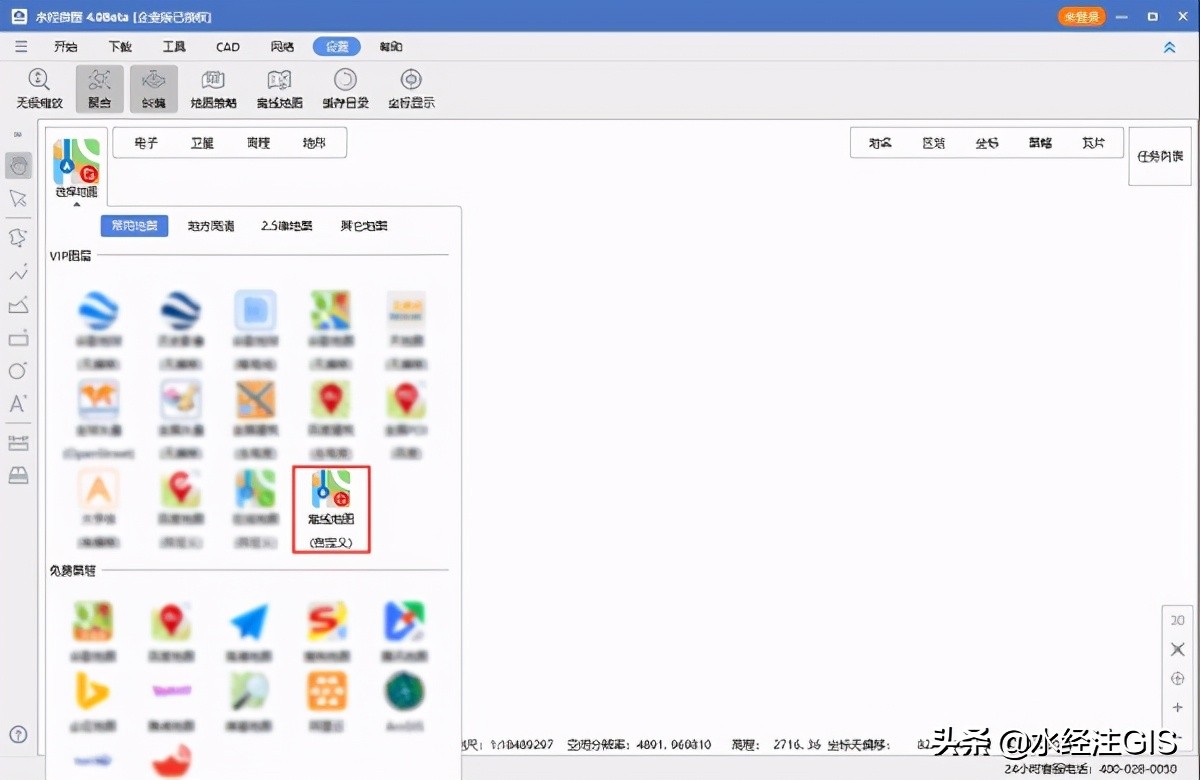The image size is (1200, 780).
Task: Click the 无极缩放 magnifier icon
Action: coord(39,81)
